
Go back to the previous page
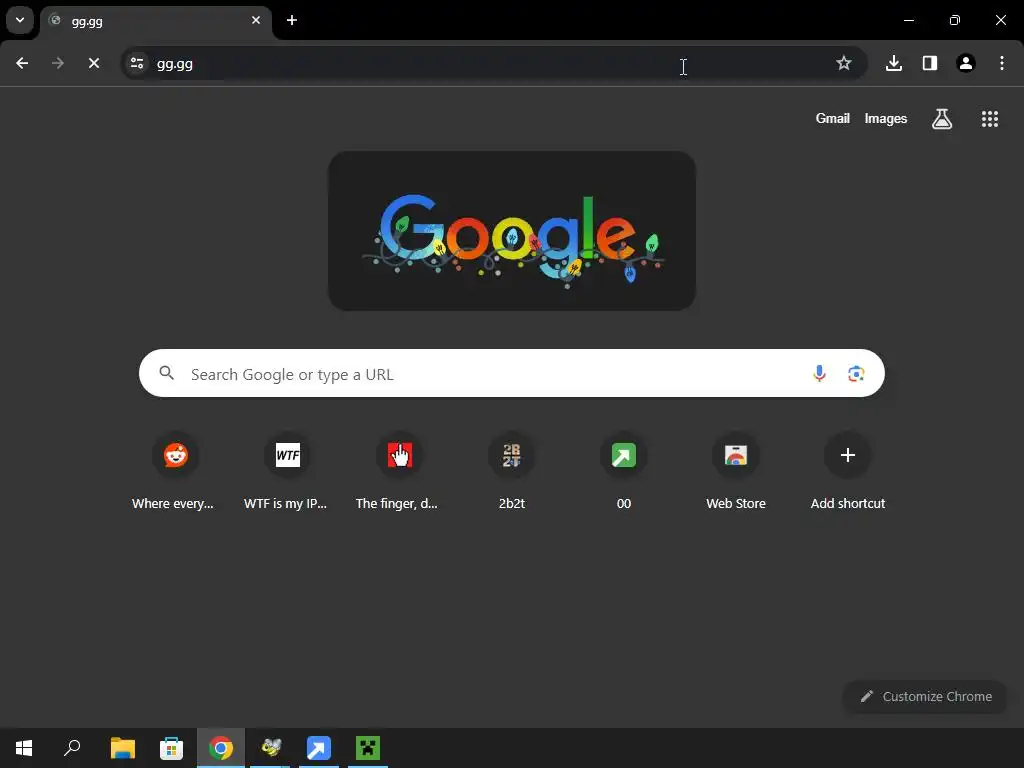(x=22, y=63)
